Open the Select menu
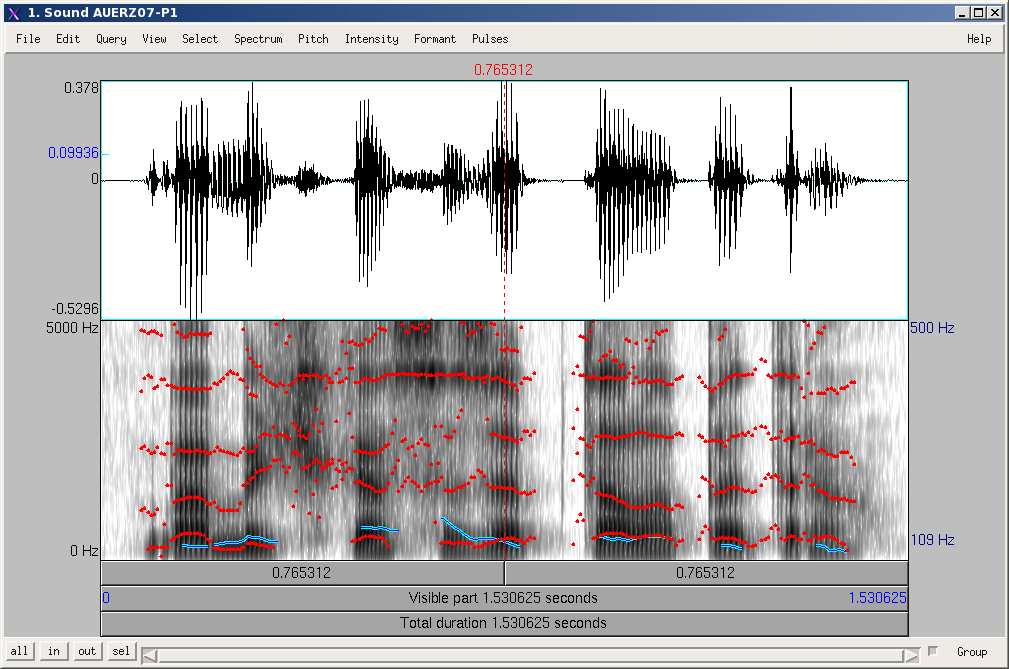 pyautogui.click(x=200, y=39)
